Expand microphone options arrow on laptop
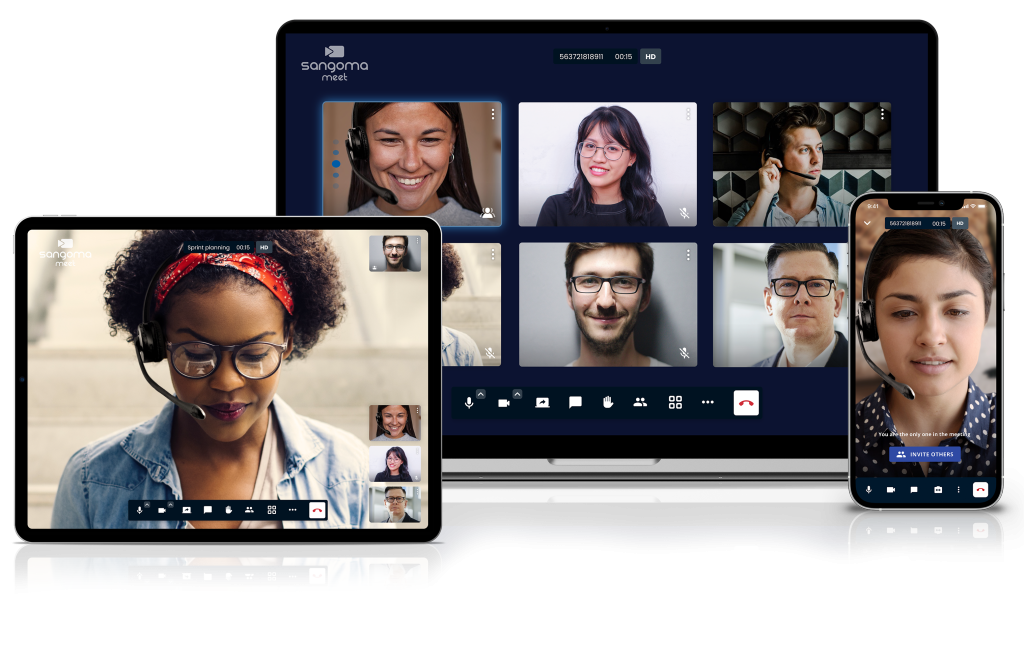The image size is (1024, 661). pyautogui.click(x=481, y=394)
